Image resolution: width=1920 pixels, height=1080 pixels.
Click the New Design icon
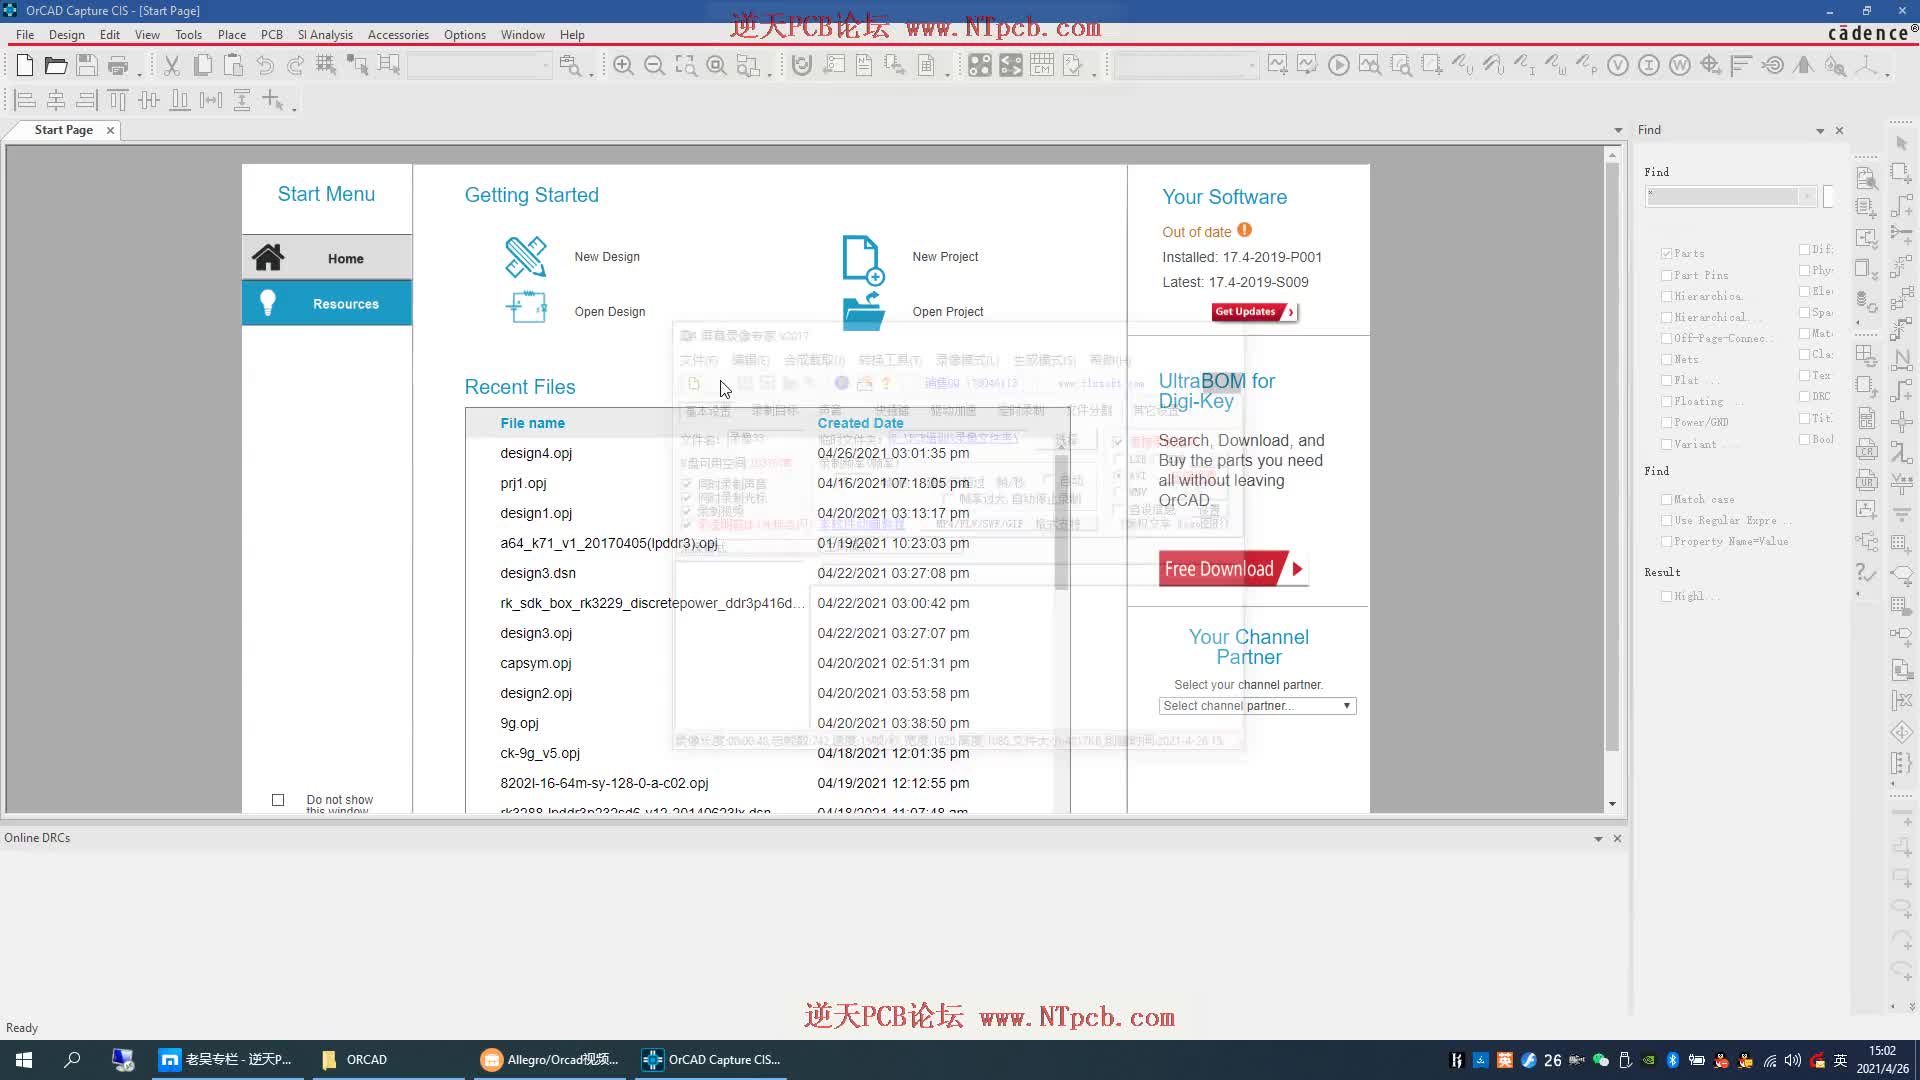click(524, 256)
